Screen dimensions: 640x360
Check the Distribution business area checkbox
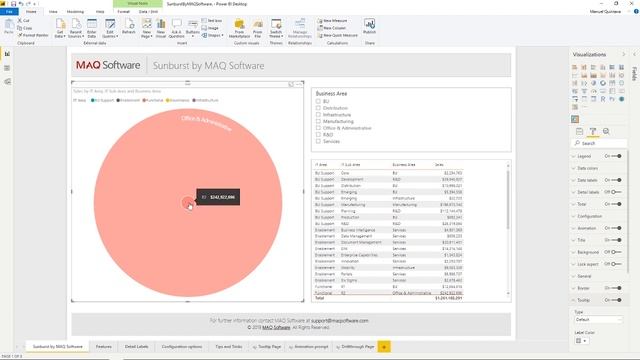[x=318, y=108]
